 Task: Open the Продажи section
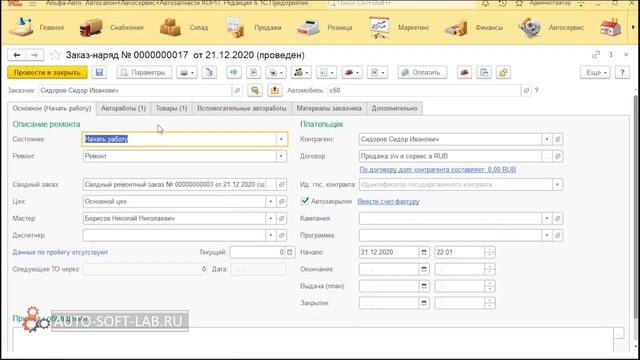[253, 27]
